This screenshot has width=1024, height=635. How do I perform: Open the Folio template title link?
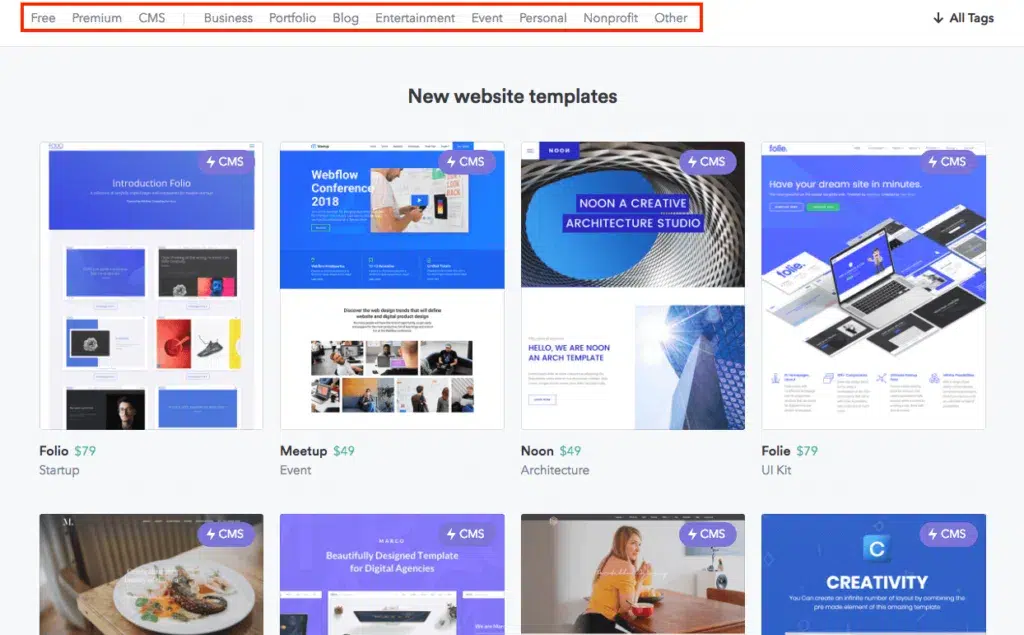pyautogui.click(x=54, y=451)
